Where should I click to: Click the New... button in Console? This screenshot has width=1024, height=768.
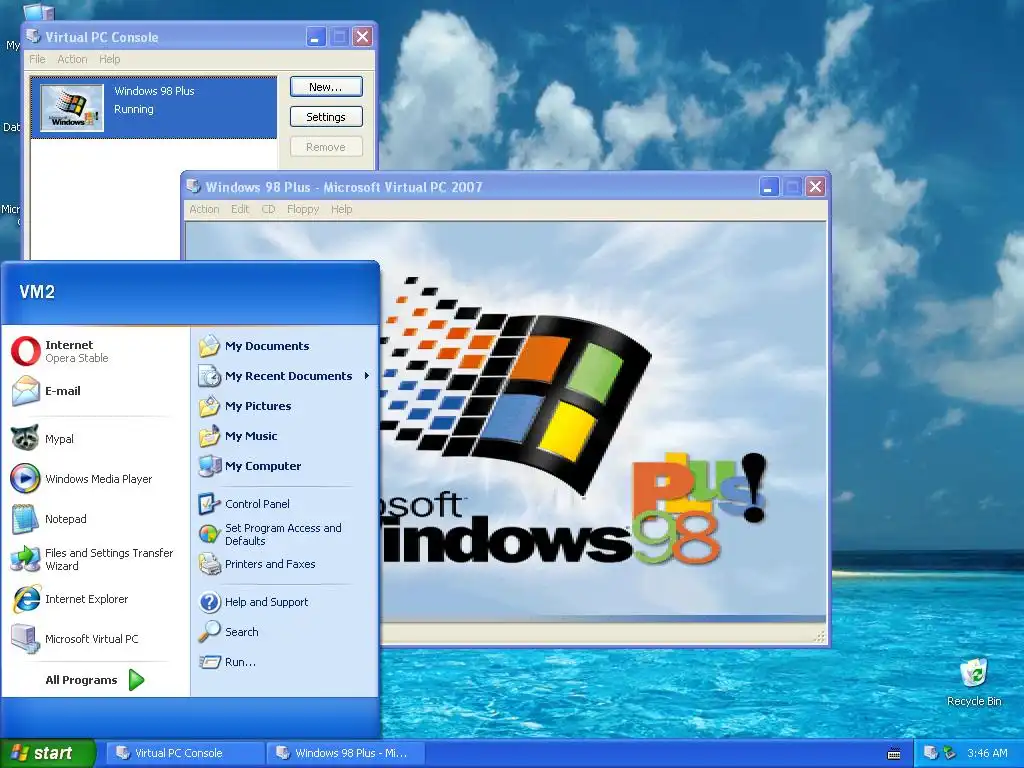click(326, 87)
